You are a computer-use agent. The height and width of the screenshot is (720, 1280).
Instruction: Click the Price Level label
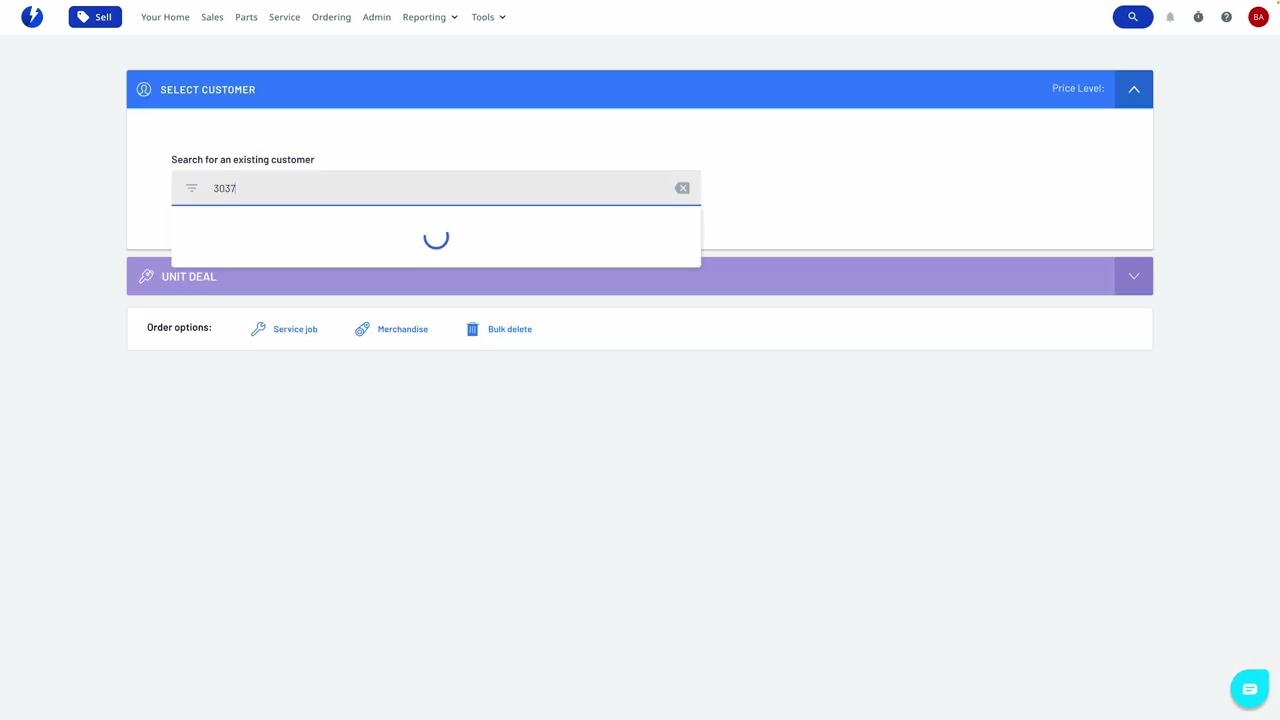click(x=1078, y=88)
